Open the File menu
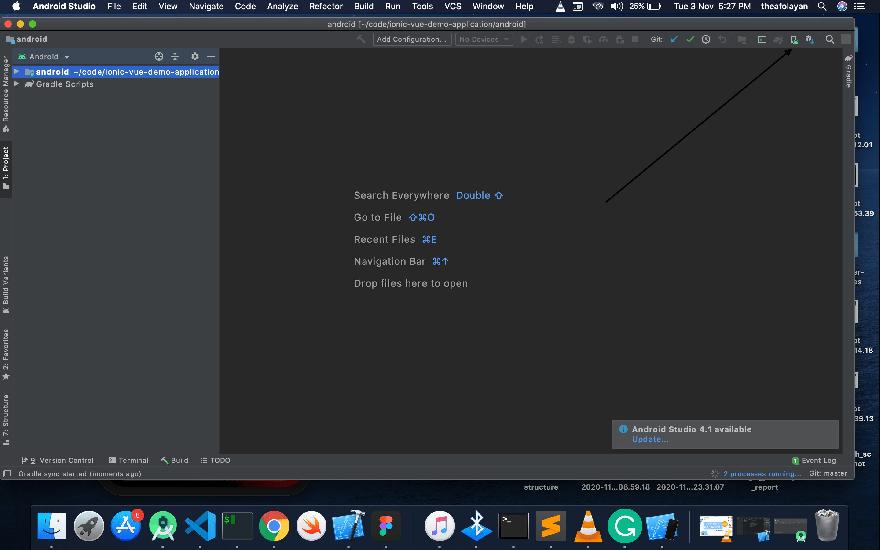This screenshot has width=880, height=550. (x=114, y=6)
